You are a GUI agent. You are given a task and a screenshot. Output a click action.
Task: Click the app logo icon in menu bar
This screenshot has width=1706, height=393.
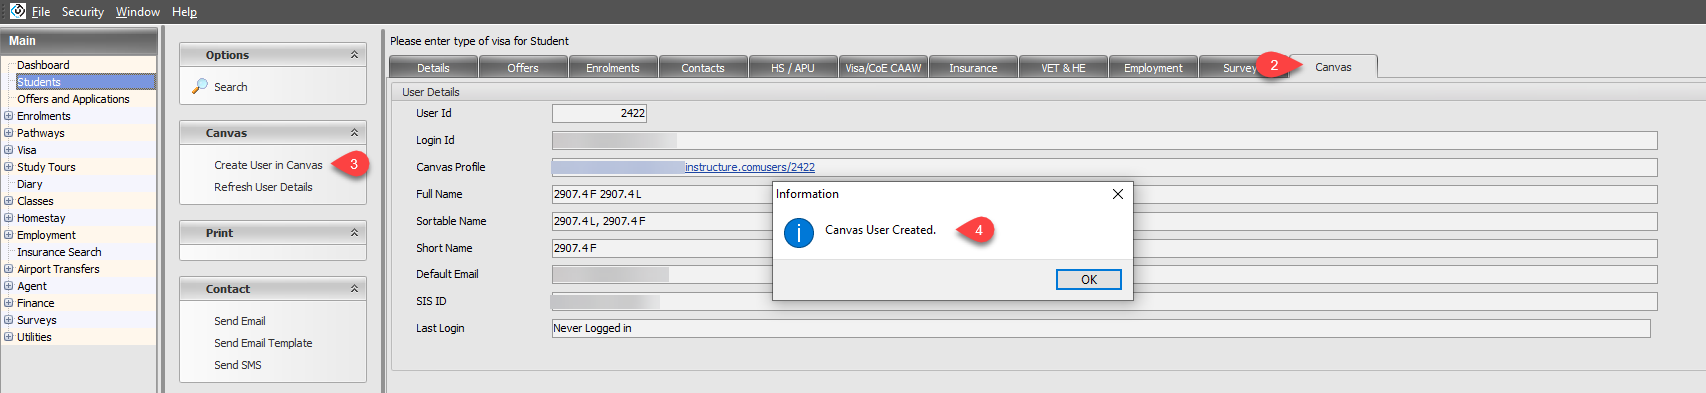17,11
